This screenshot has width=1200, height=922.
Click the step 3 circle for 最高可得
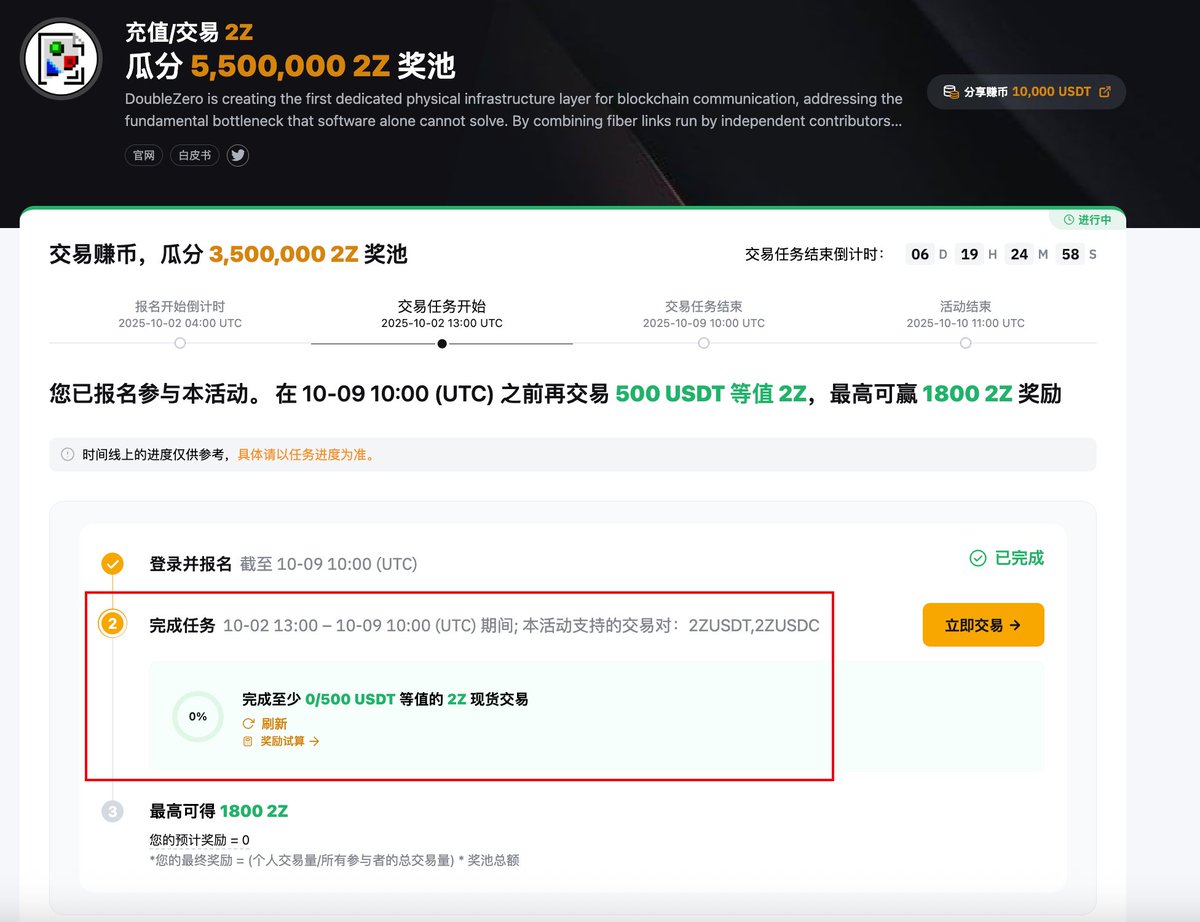(x=113, y=811)
